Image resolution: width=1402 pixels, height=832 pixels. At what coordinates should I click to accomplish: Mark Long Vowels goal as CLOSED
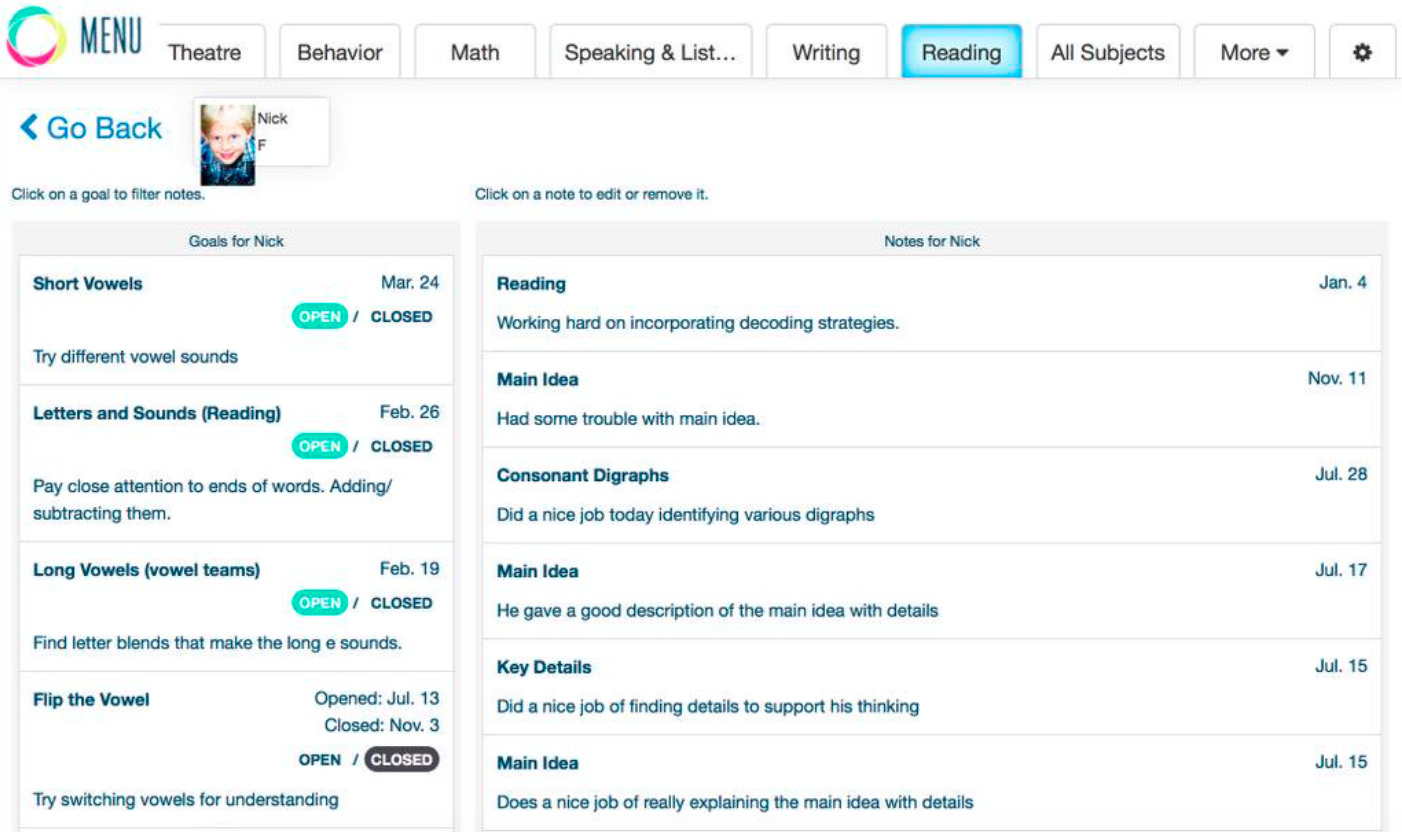[401, 603]
